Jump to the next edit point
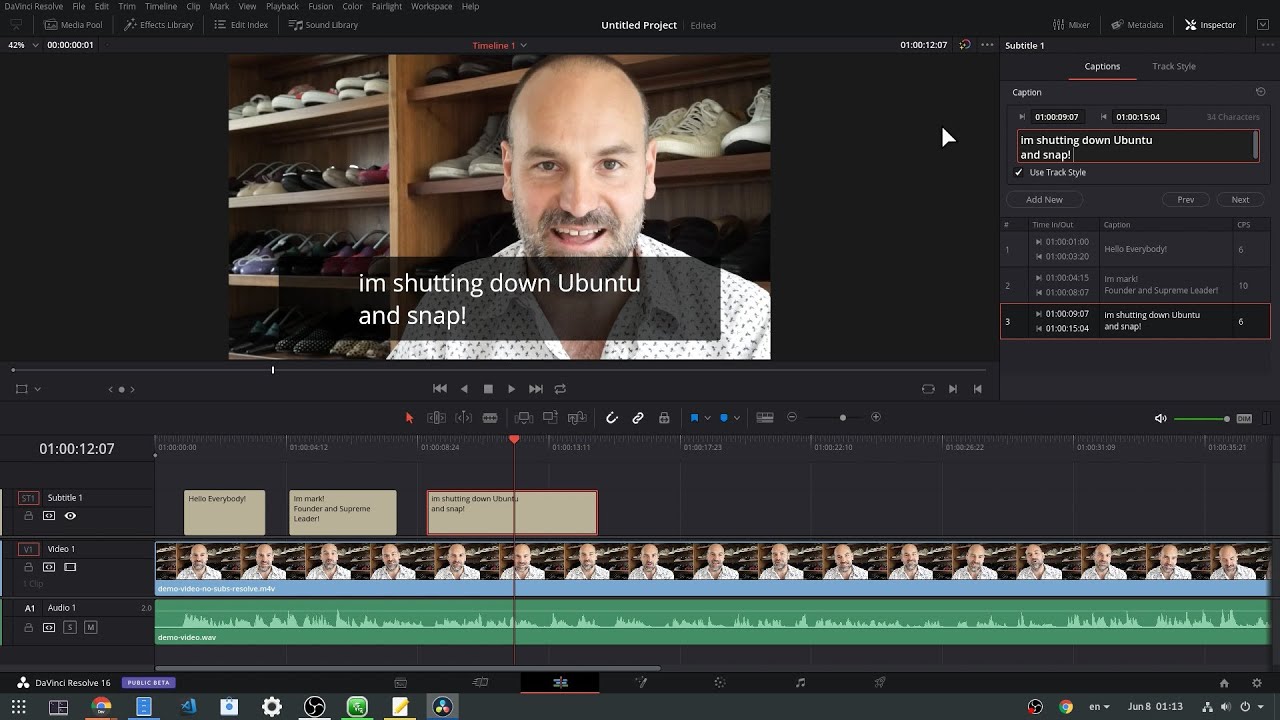Viewport: 1280px width, 720px height. [953, 389]
